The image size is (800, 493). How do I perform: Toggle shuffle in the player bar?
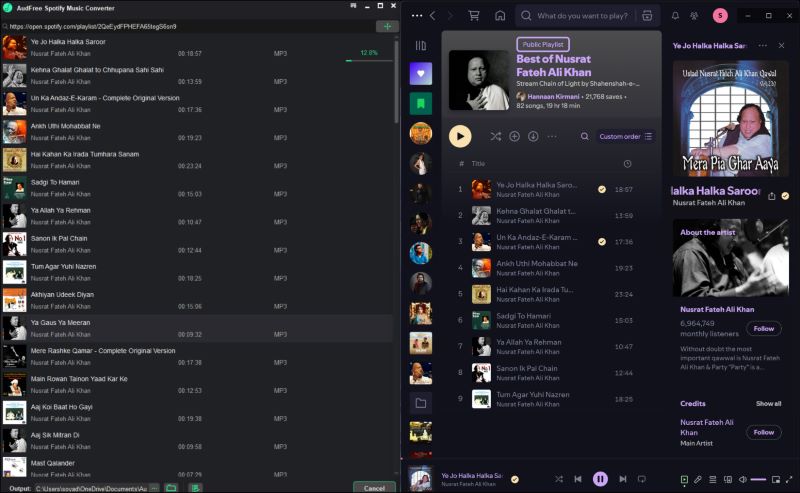[559, 479]
